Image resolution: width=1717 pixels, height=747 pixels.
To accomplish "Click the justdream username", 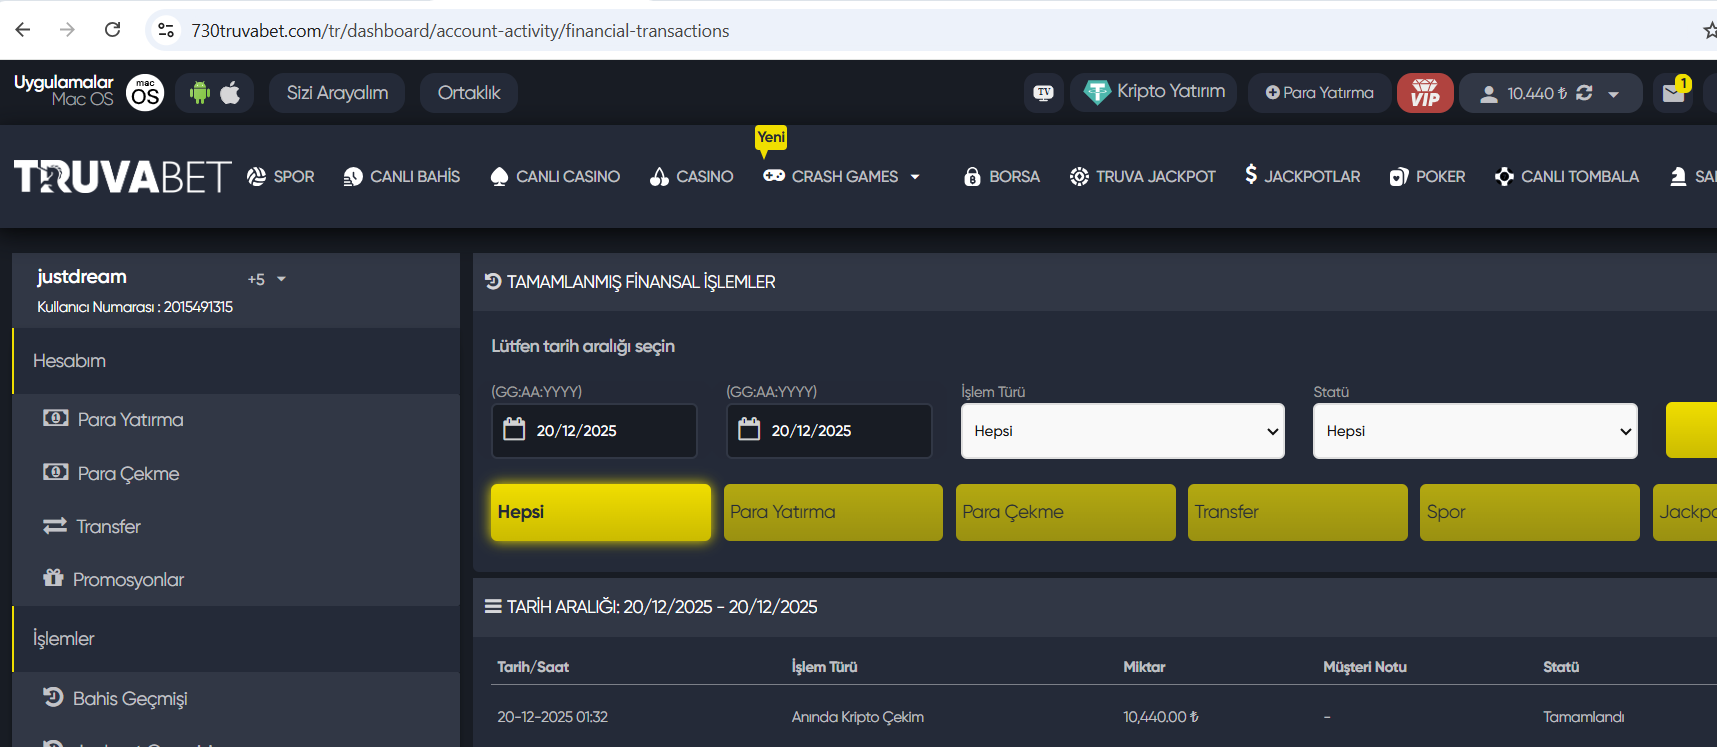I will 82,277.
